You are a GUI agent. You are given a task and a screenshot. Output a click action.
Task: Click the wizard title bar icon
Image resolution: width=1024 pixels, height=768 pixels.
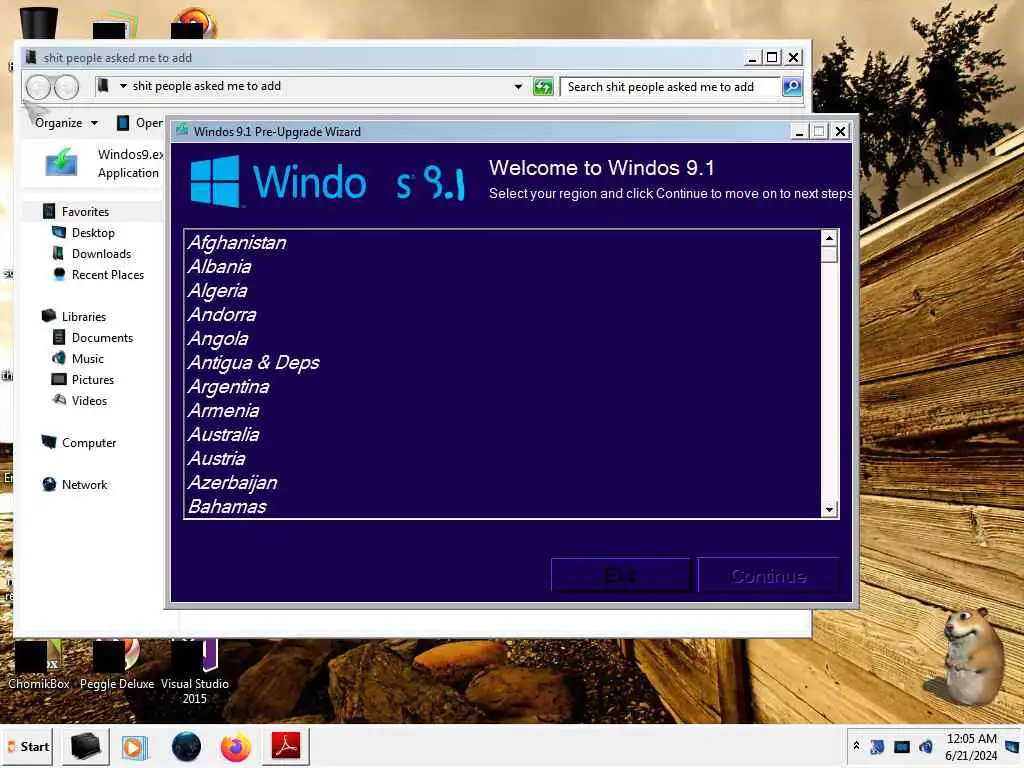[182, 130]
